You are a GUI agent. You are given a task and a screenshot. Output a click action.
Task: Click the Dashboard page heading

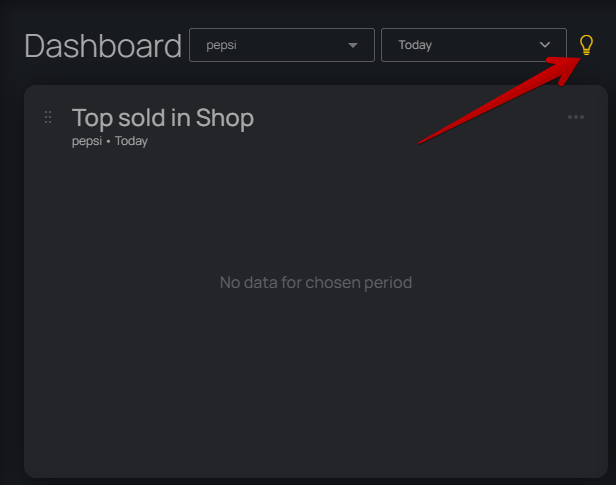[103, 46]
